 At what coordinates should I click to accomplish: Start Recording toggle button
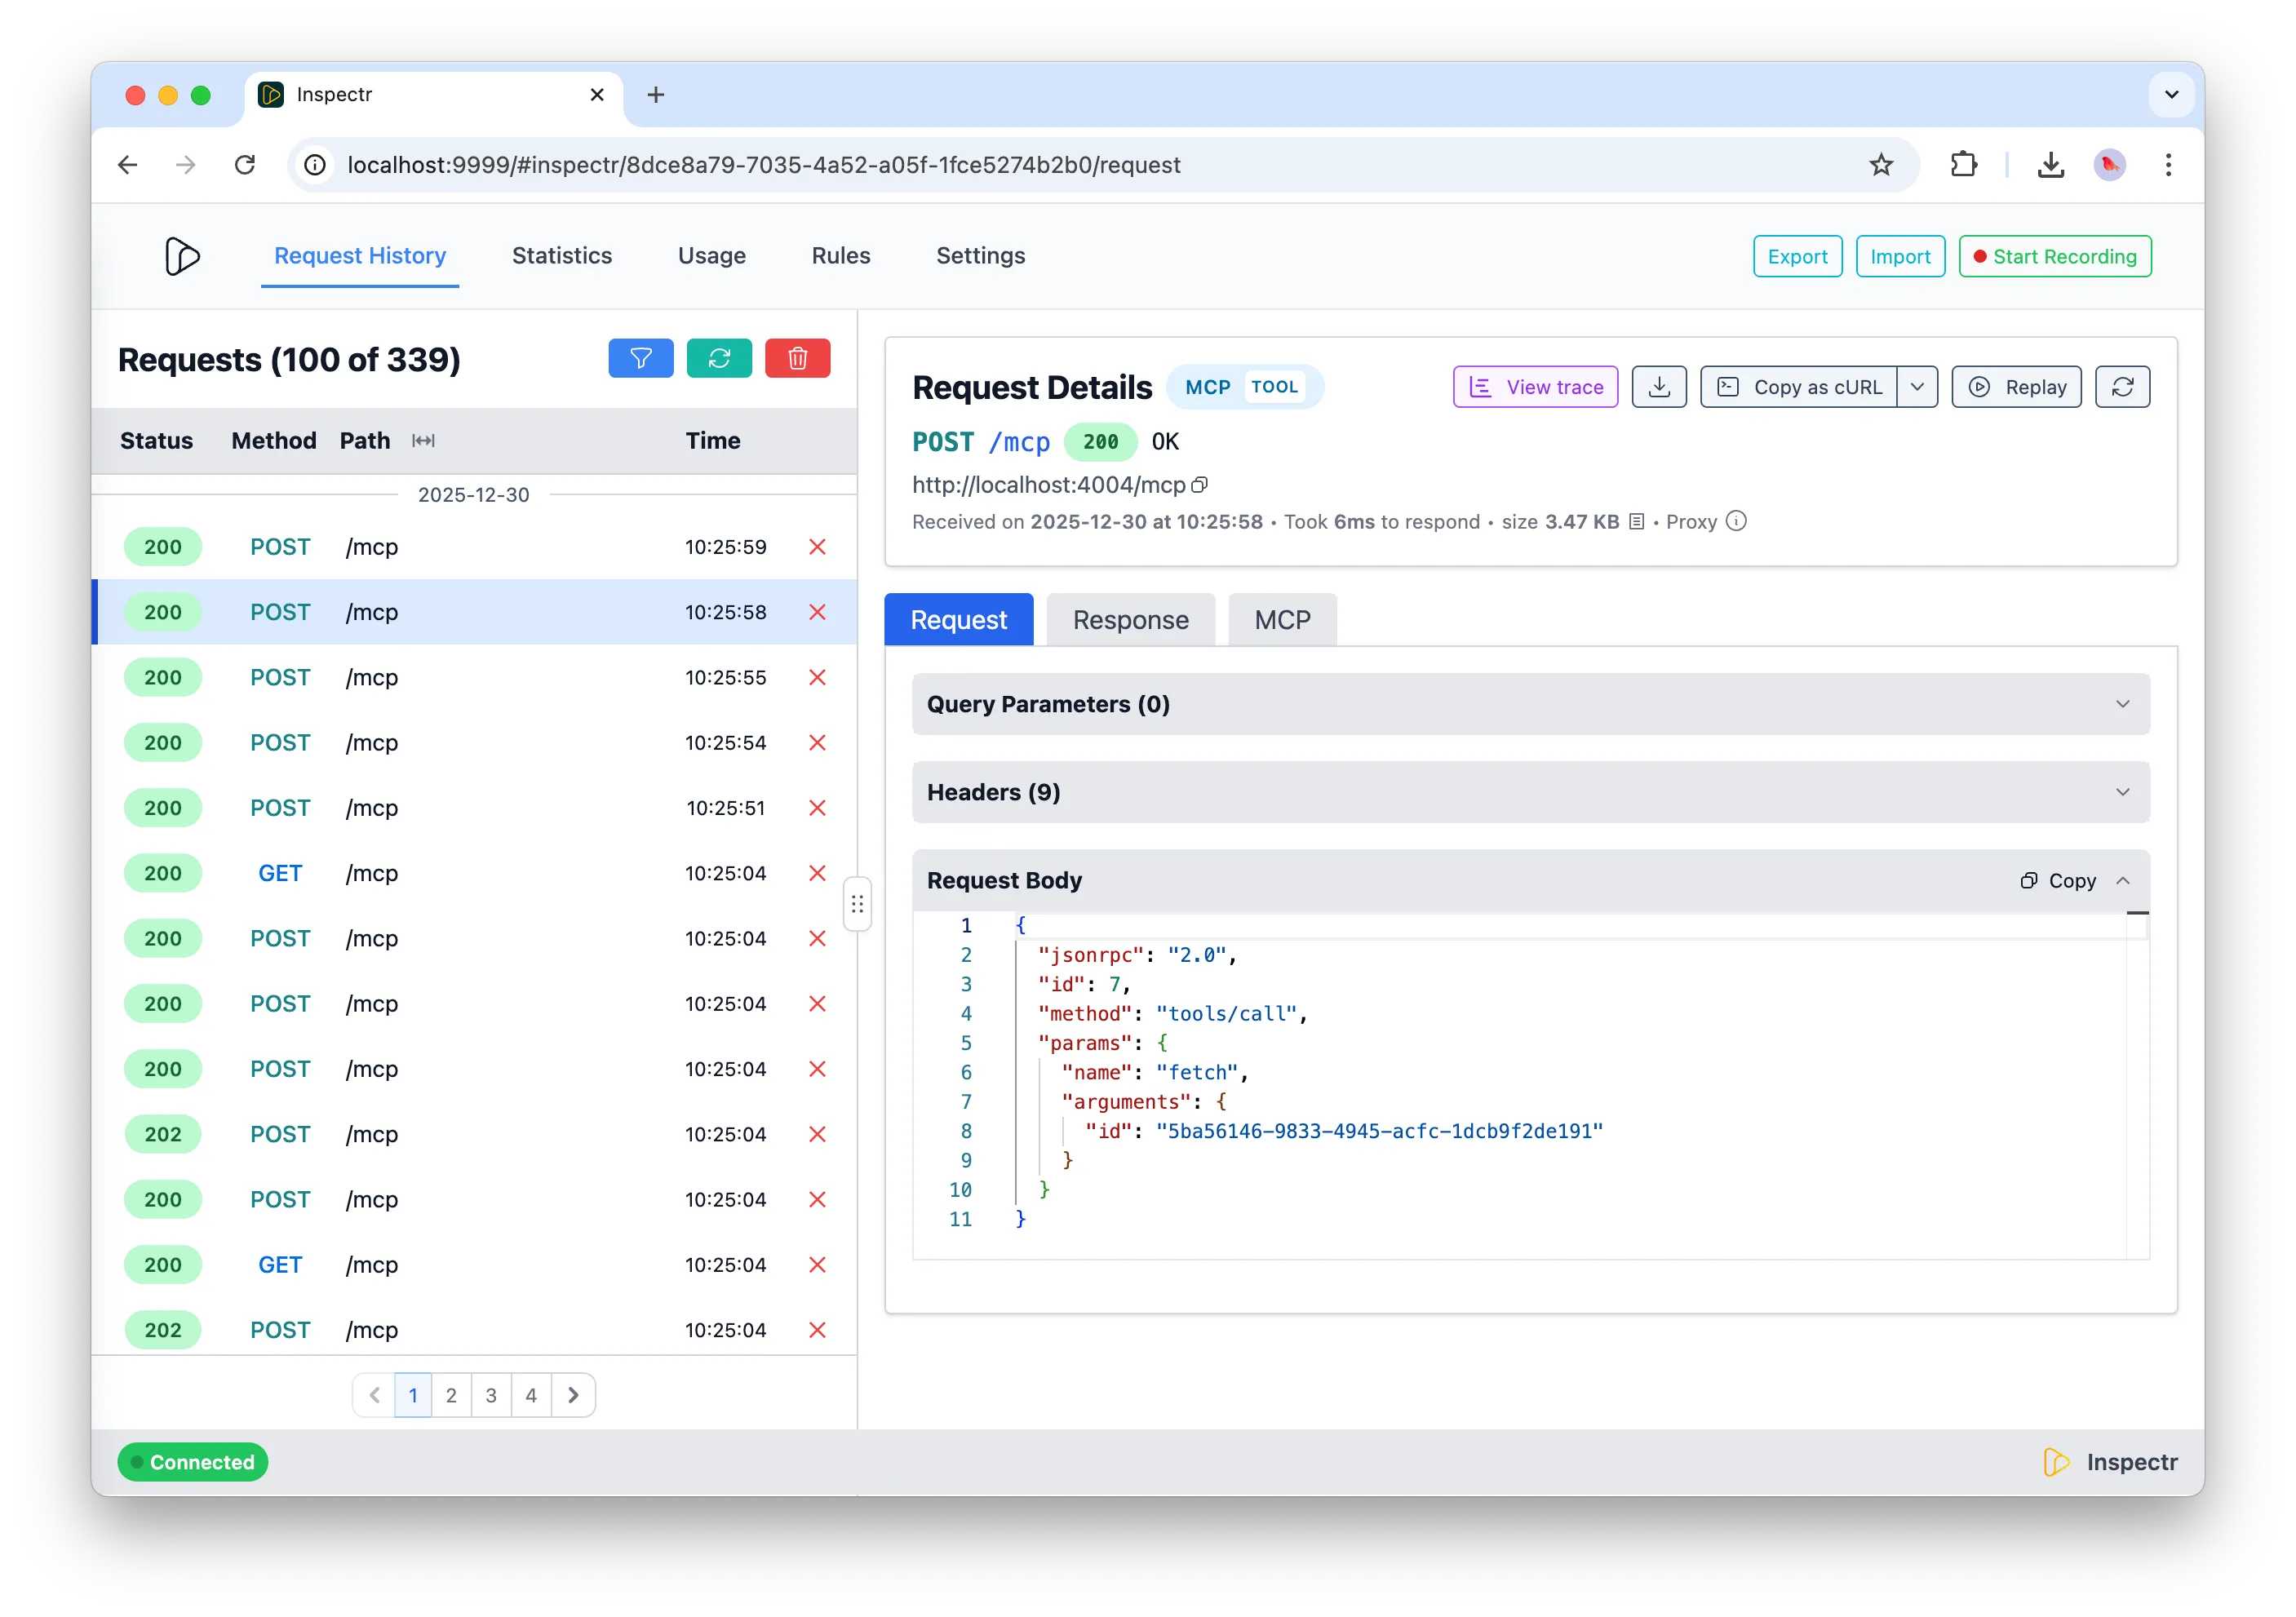tap(2054, 256)
